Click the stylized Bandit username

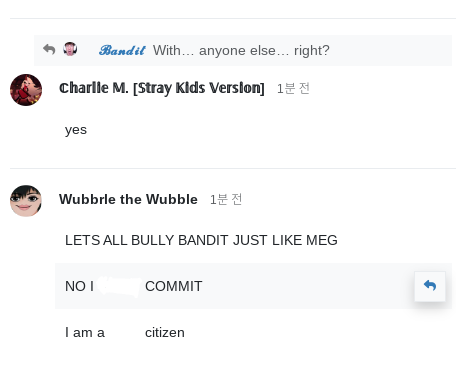pyautogui.click(x=122, y=50)
